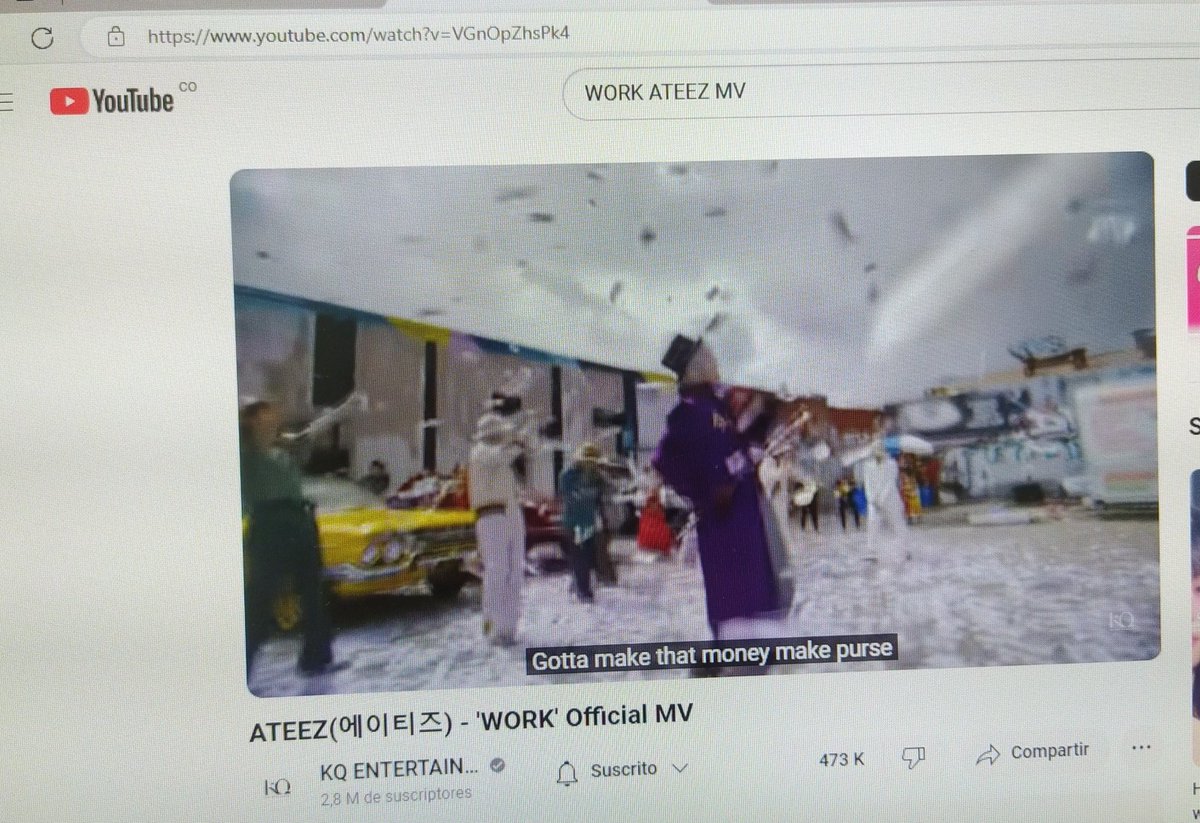Viewport: 1200px width, 823px height.
Task: Reload the page with the browser refresh icon
Action: coord(42,38)
